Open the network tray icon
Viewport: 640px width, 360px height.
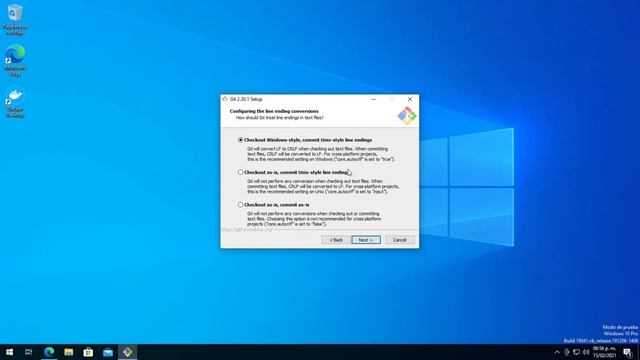point(576,352)
